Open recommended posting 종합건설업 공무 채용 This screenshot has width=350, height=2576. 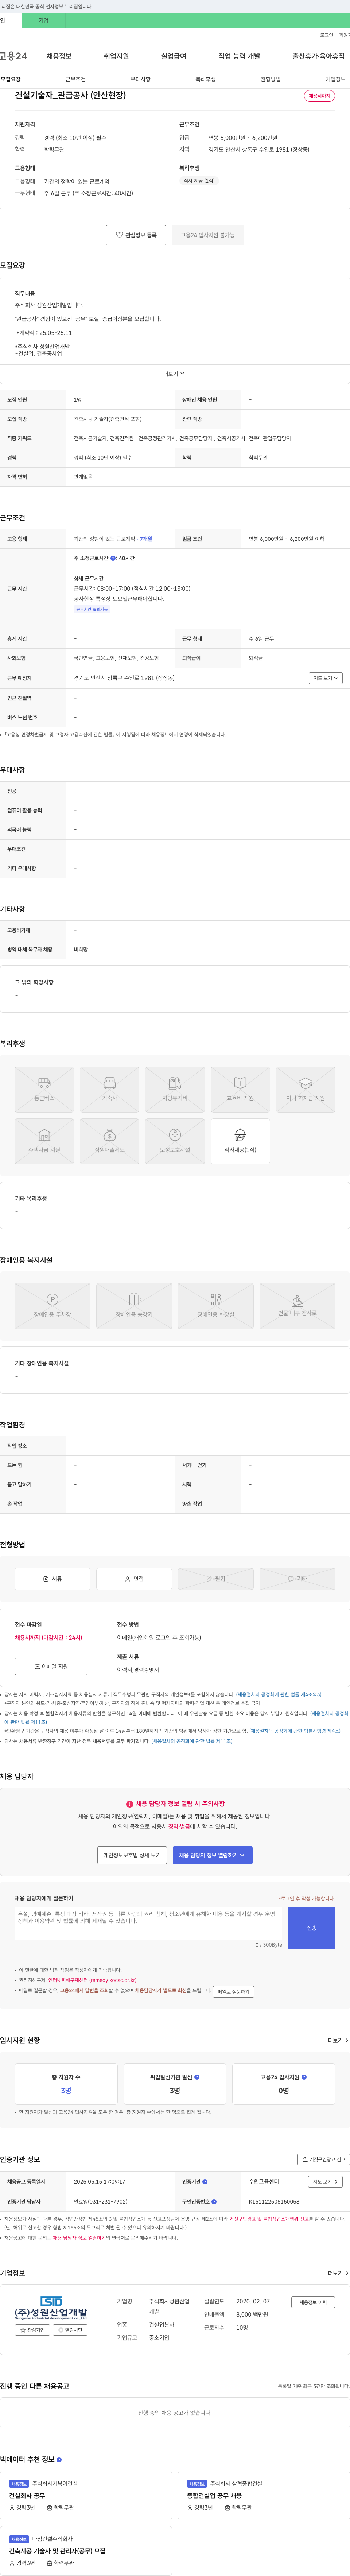coord(214,2496)
